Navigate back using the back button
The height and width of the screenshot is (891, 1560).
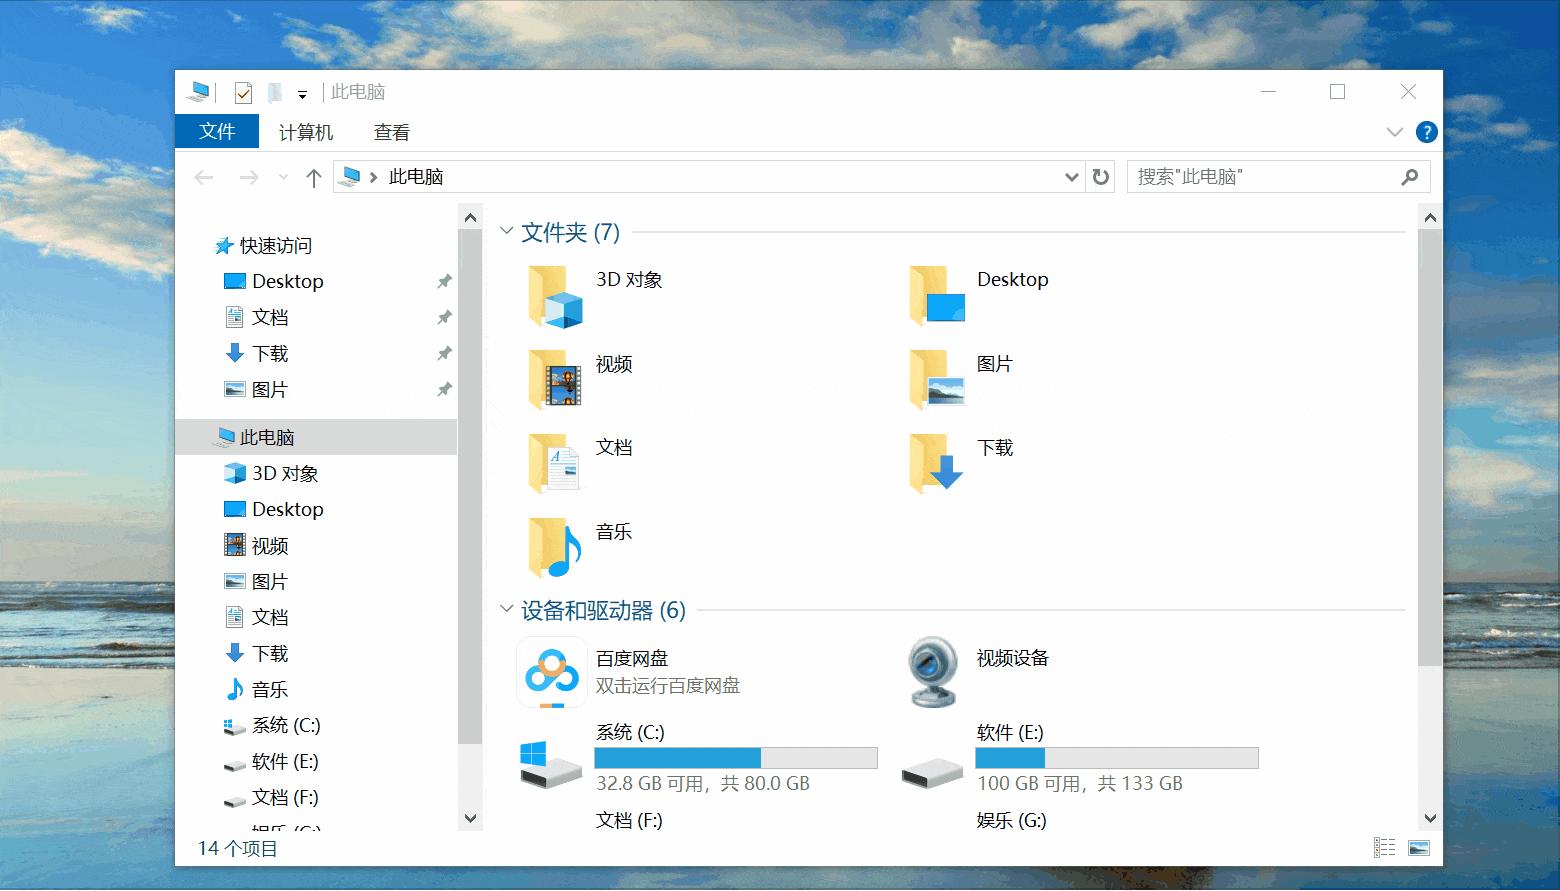click(204, 176)
